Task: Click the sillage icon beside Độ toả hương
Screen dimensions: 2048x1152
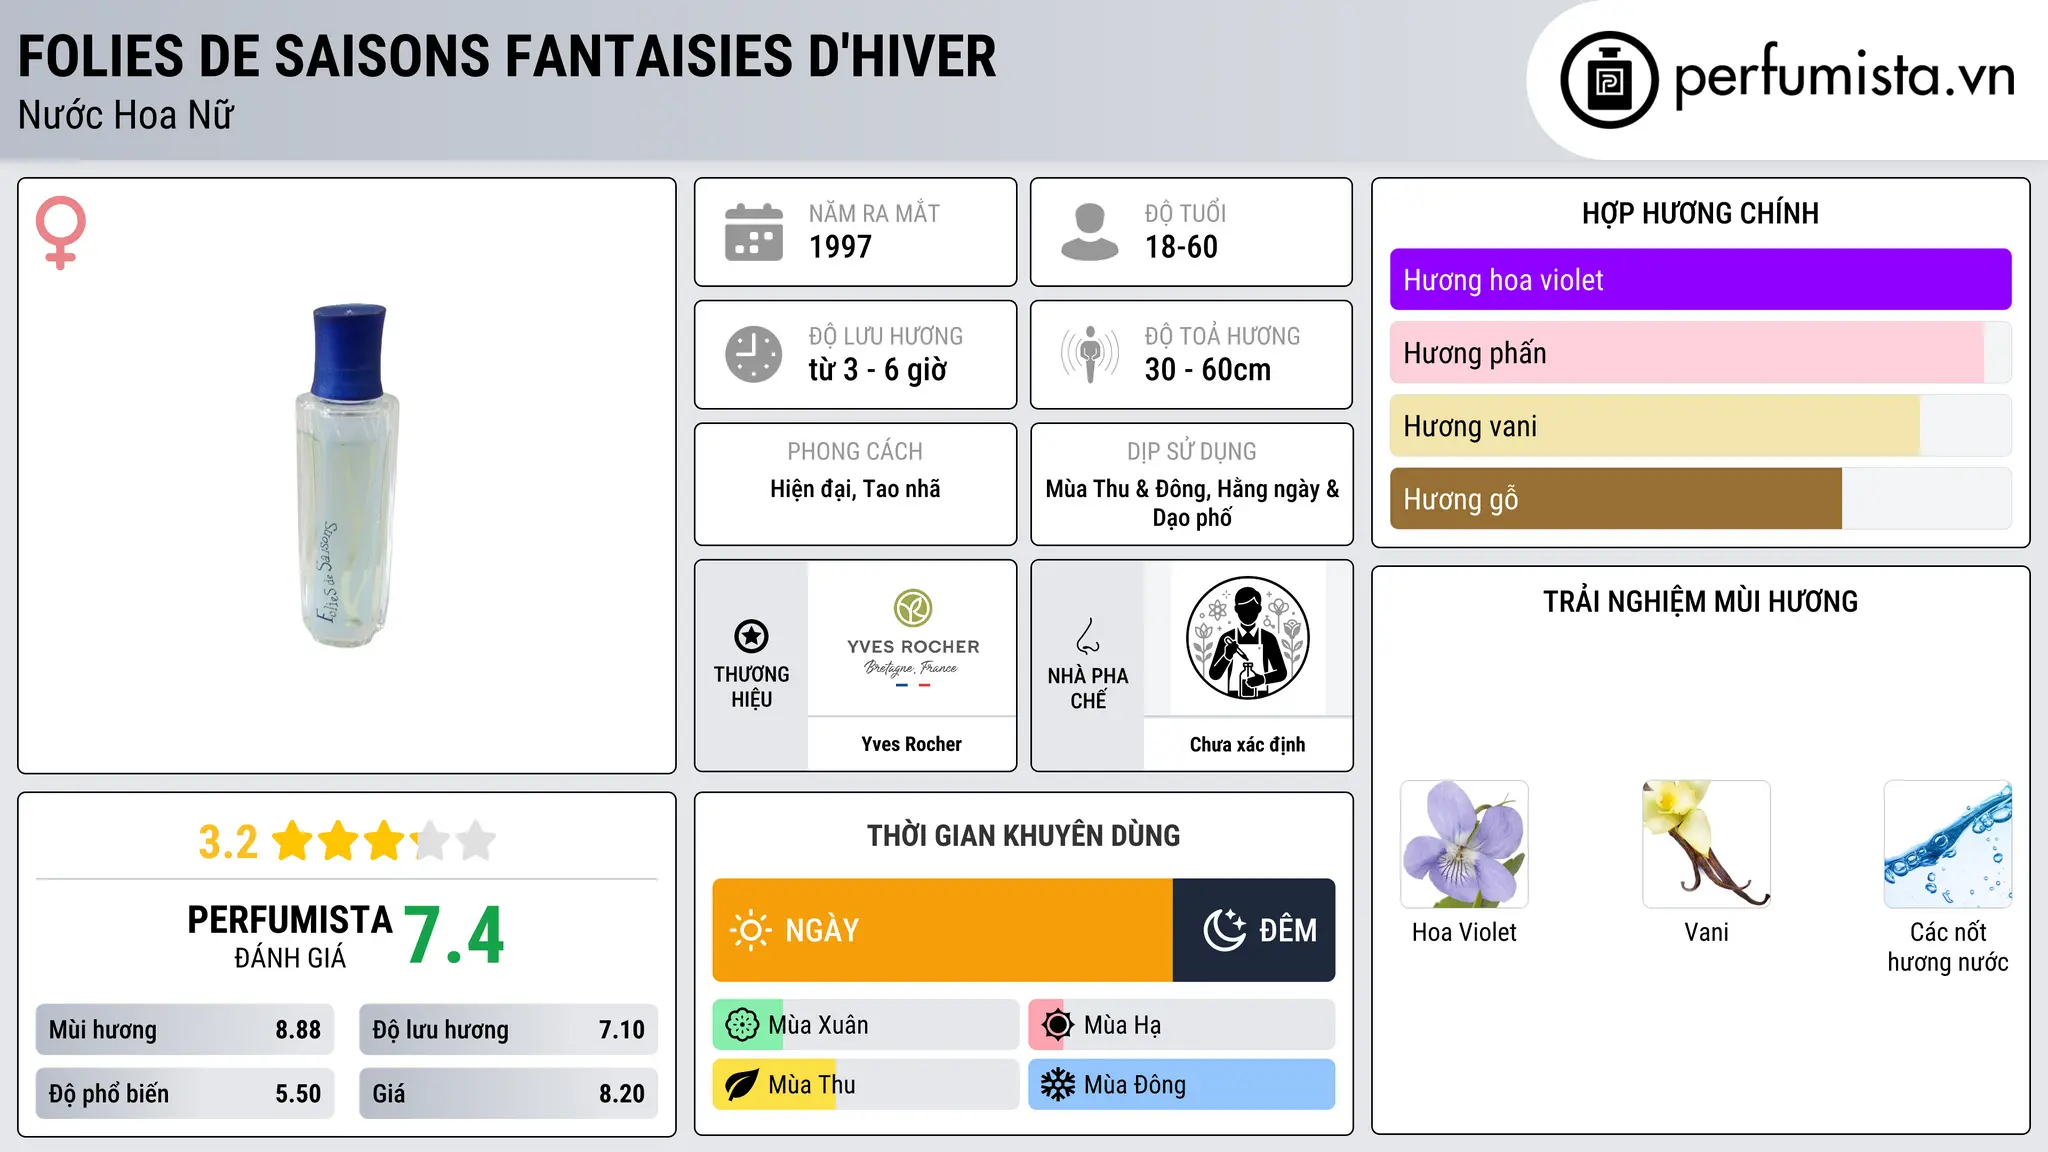Action: click(1089, 354)
